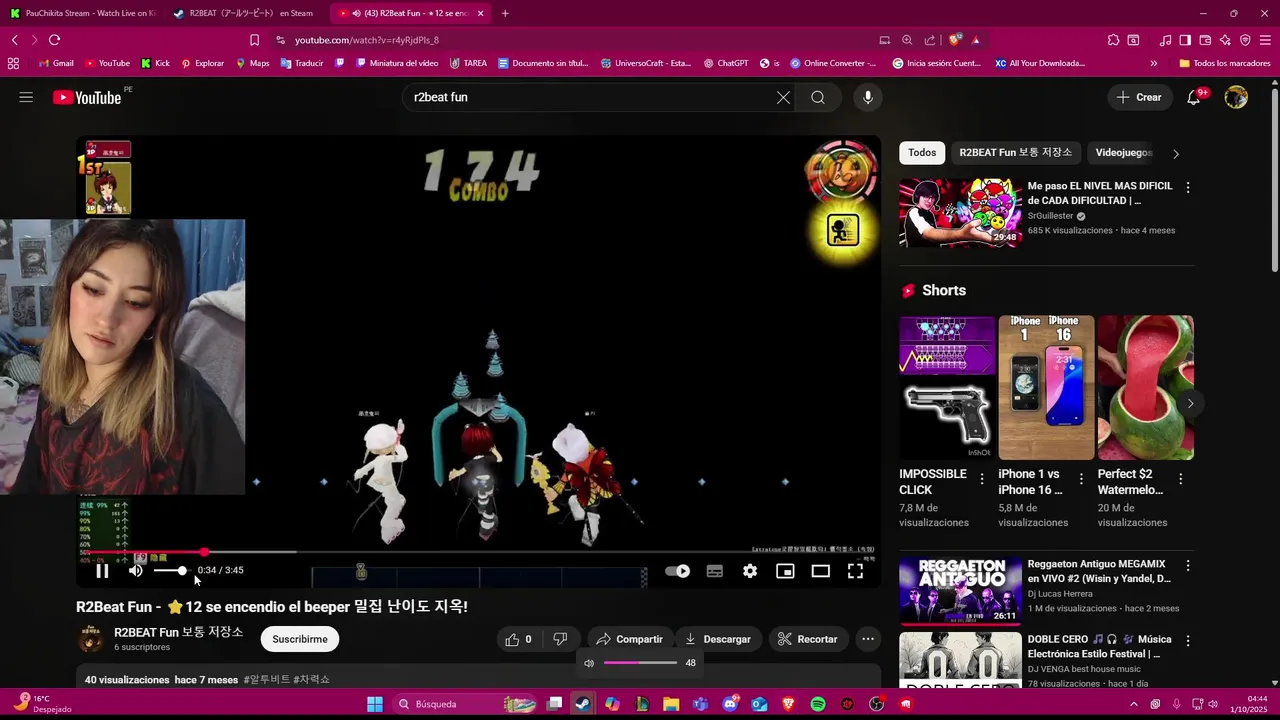Go back in browser history
This screenshot has height=720, width=1280.
[x=14, y=40]
